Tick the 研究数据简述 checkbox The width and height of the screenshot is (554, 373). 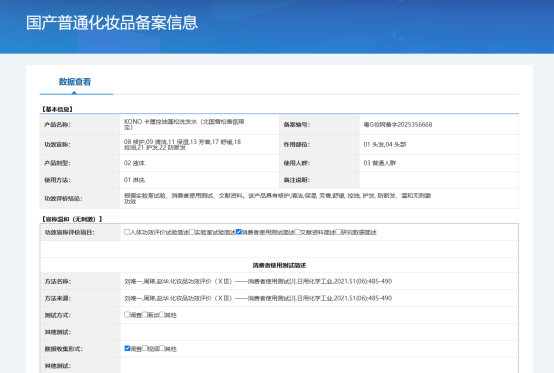(x=338, y=232)
